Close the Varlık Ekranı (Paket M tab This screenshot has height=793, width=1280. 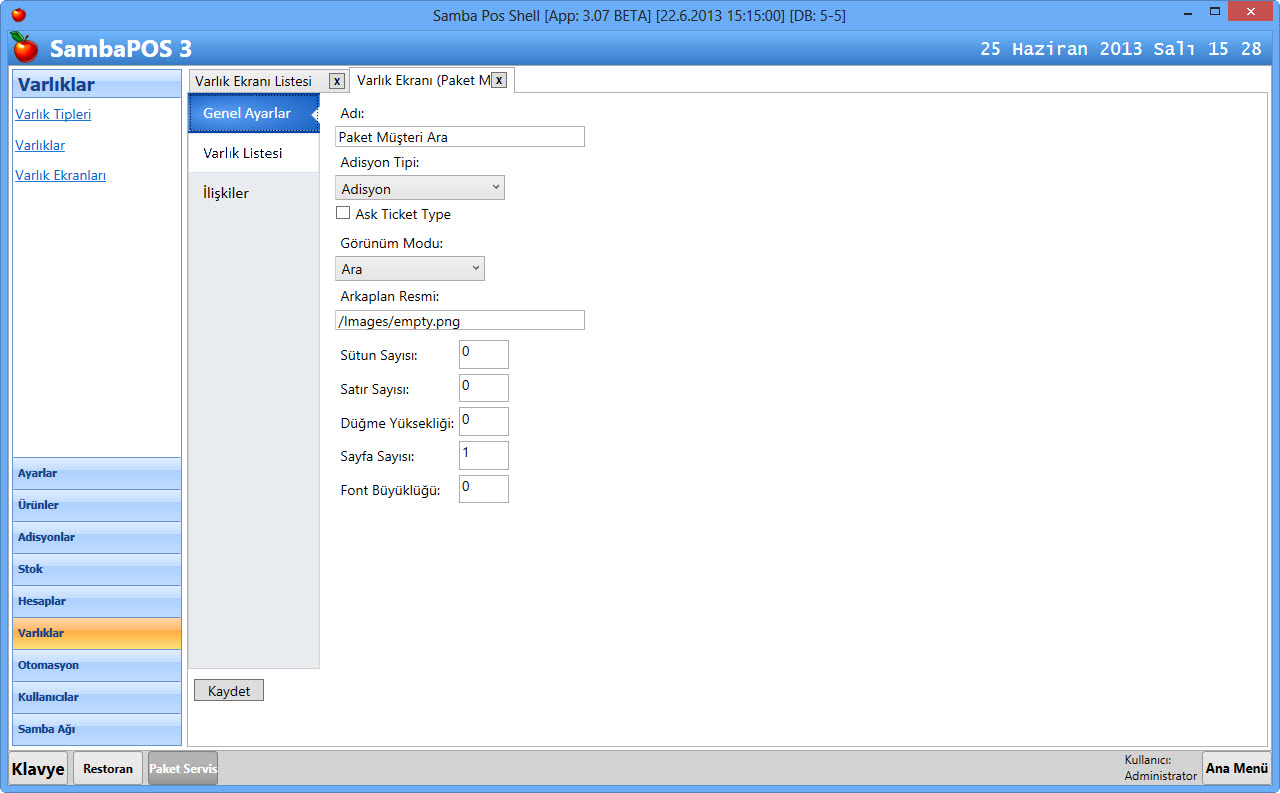(x=498, y=80)
